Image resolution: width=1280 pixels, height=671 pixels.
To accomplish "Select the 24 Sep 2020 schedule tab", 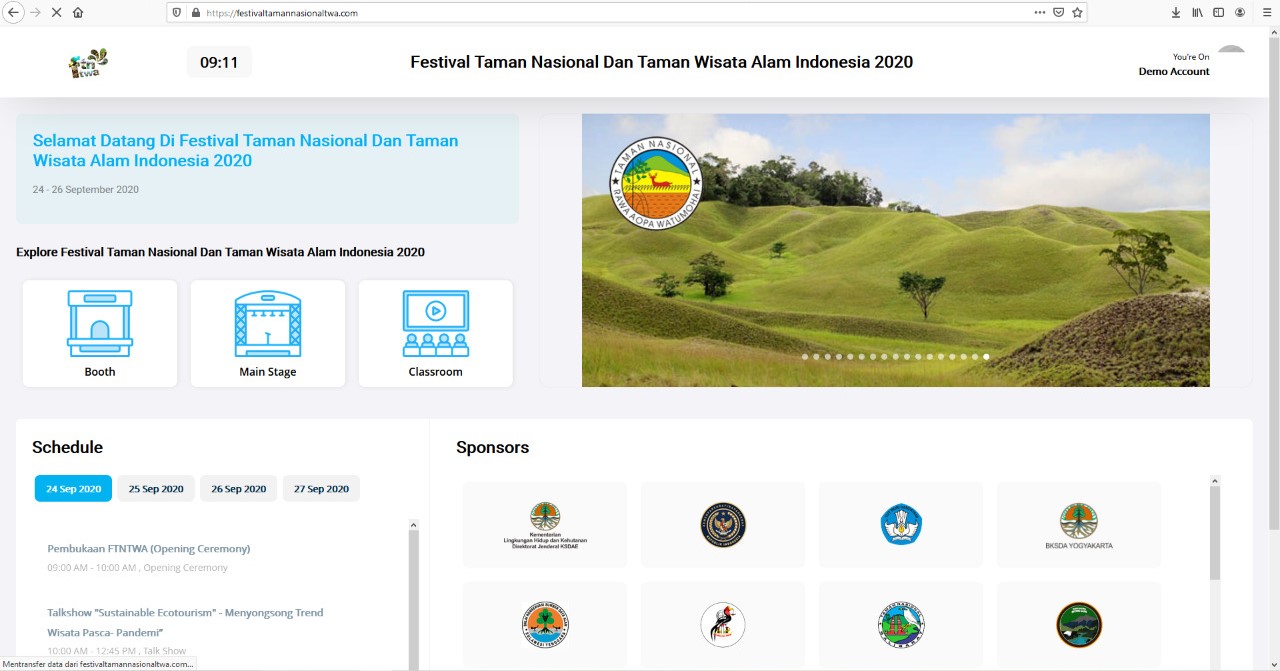I will (x=73, y=489).
